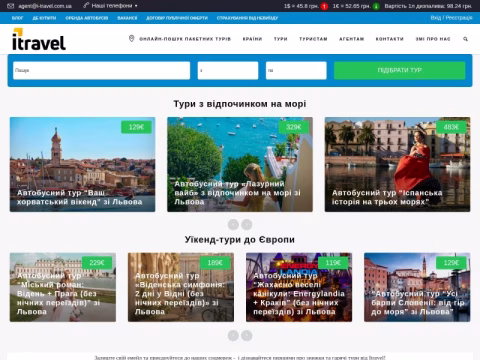The image size is (480, 360).
Task: Open Страхування від невиїзду link
Action: (247, 18)
